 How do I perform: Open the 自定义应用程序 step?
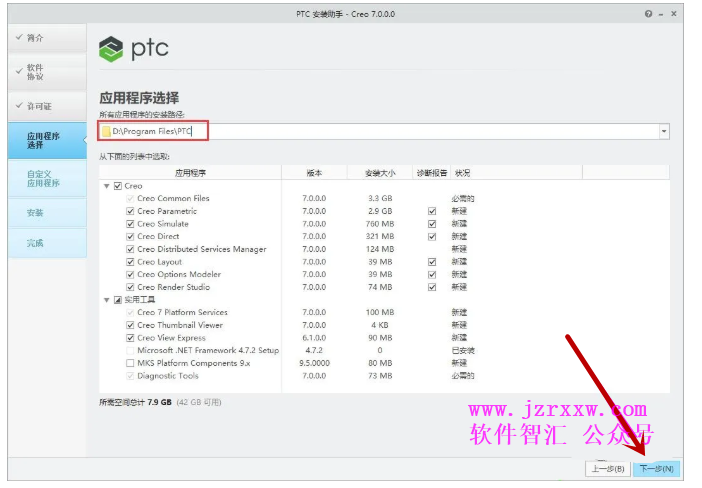point(47,179)
